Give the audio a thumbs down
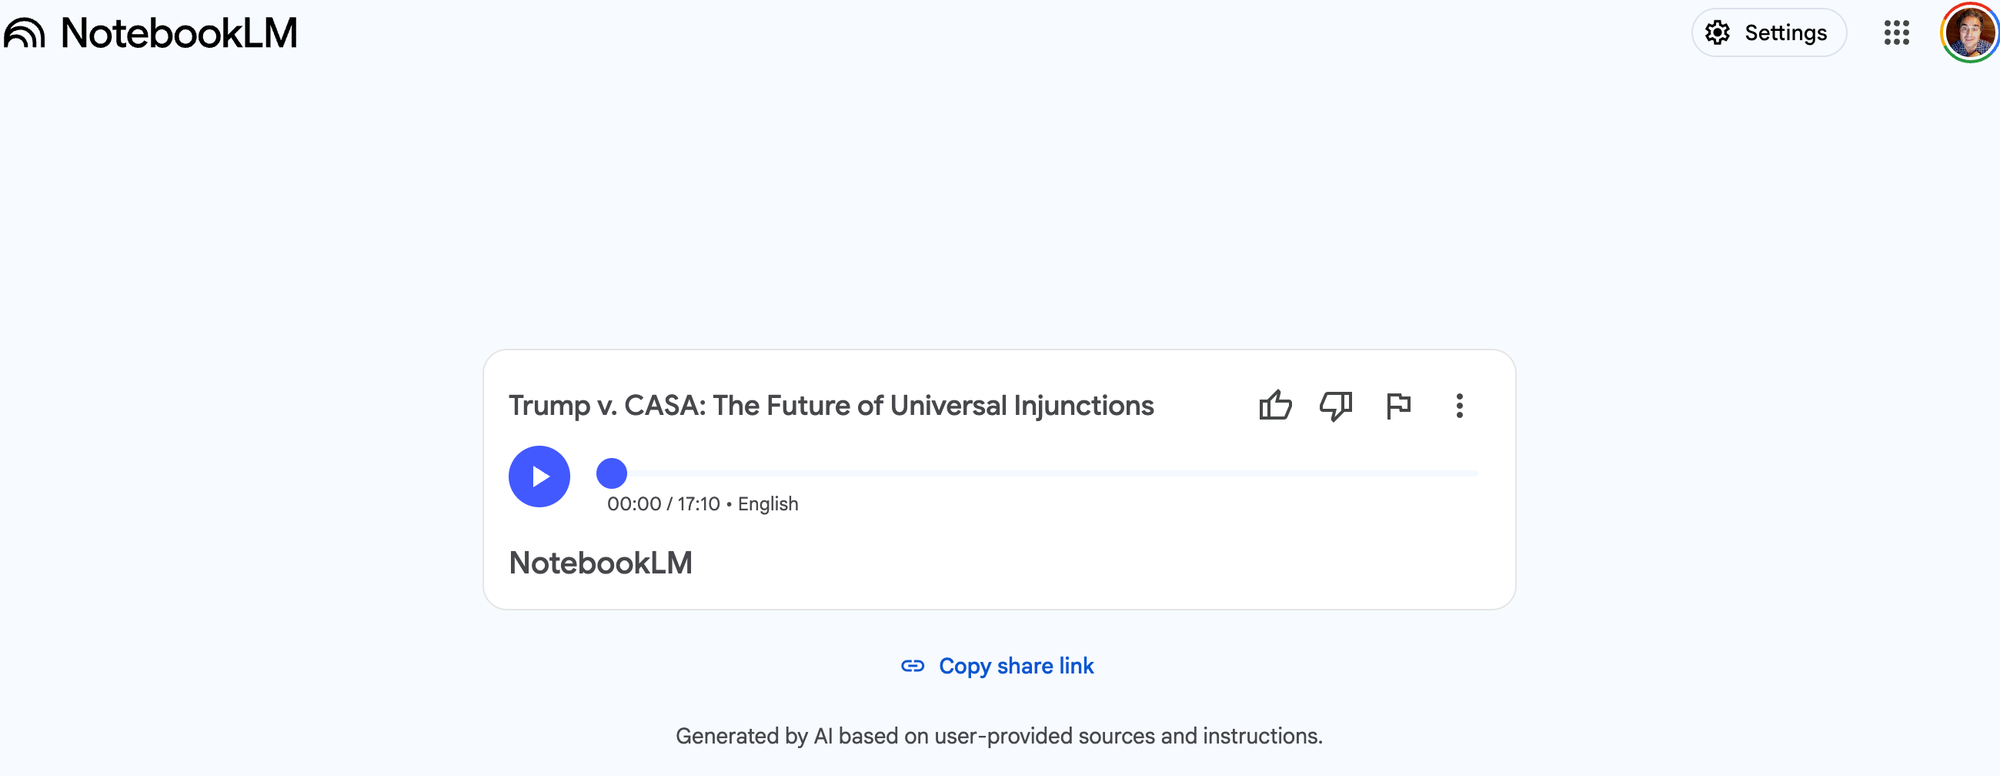Image resolution: width=2000 pixels, height=776 pixels. point(1336,405)
